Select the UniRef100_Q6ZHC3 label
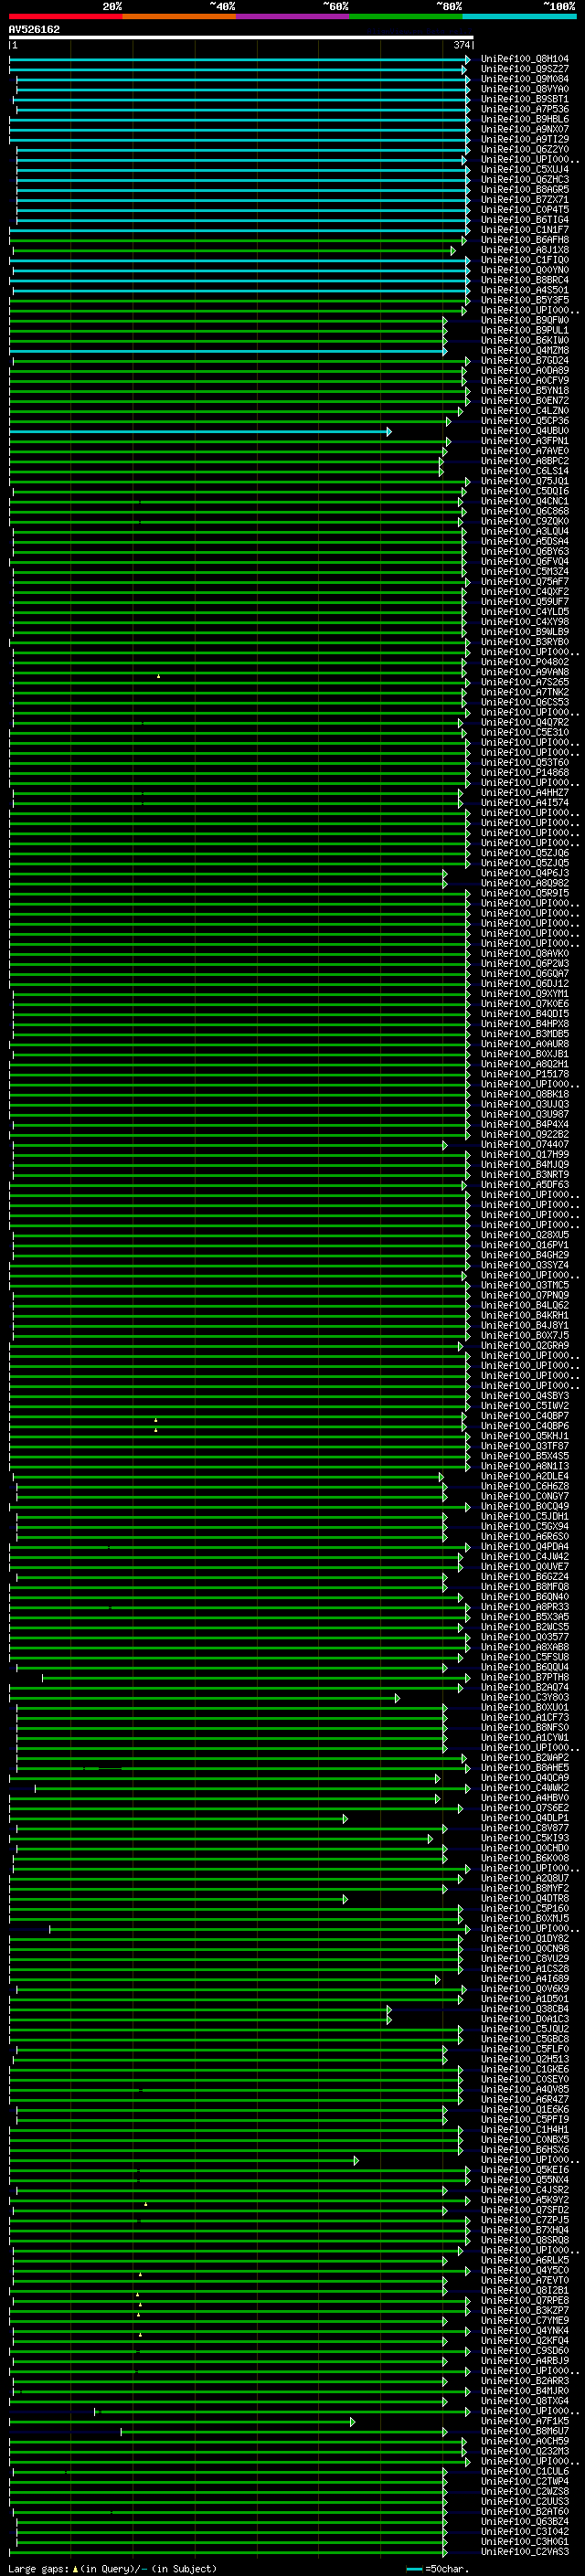This screenshot has width=585, height=2576. (524, 180)
